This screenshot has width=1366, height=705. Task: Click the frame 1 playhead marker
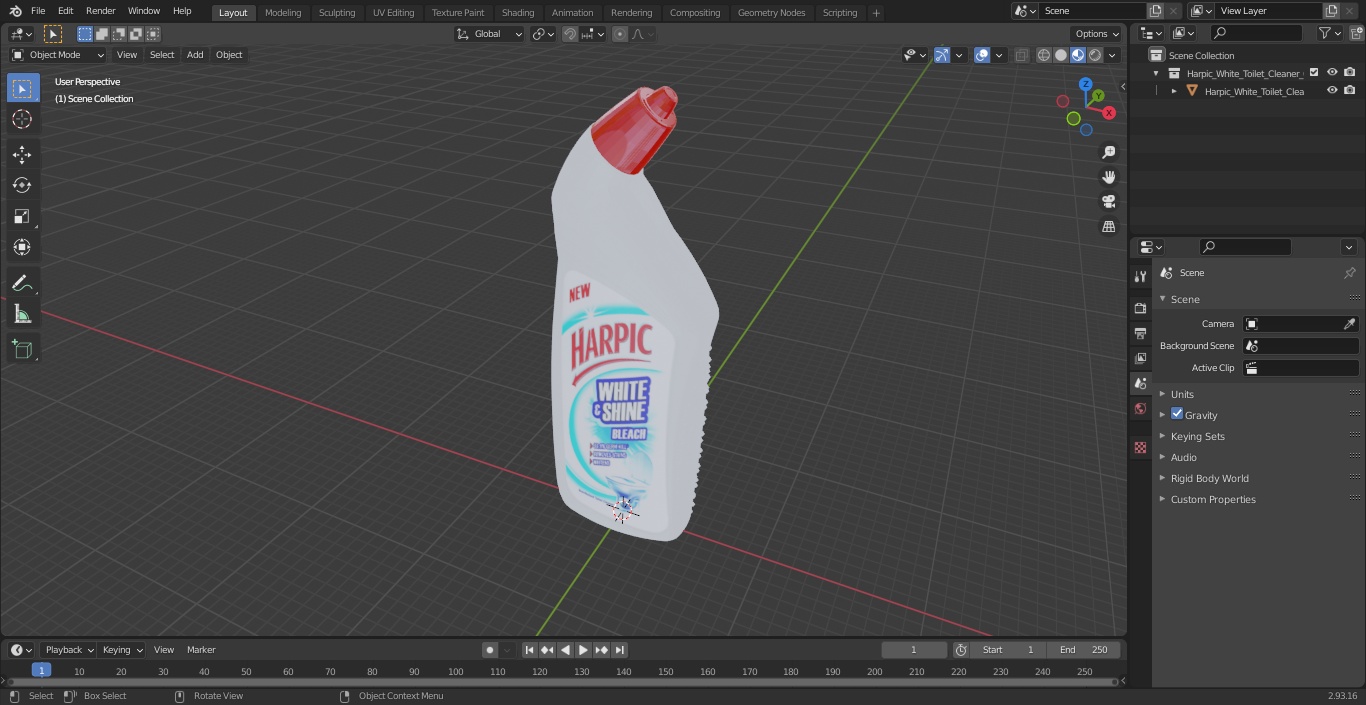(x=41, y=671)
